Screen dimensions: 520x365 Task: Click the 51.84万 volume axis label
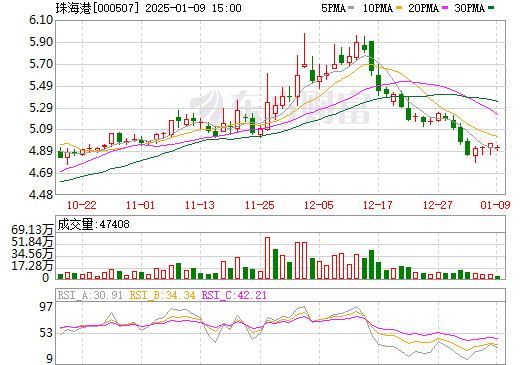click(32, 242)
